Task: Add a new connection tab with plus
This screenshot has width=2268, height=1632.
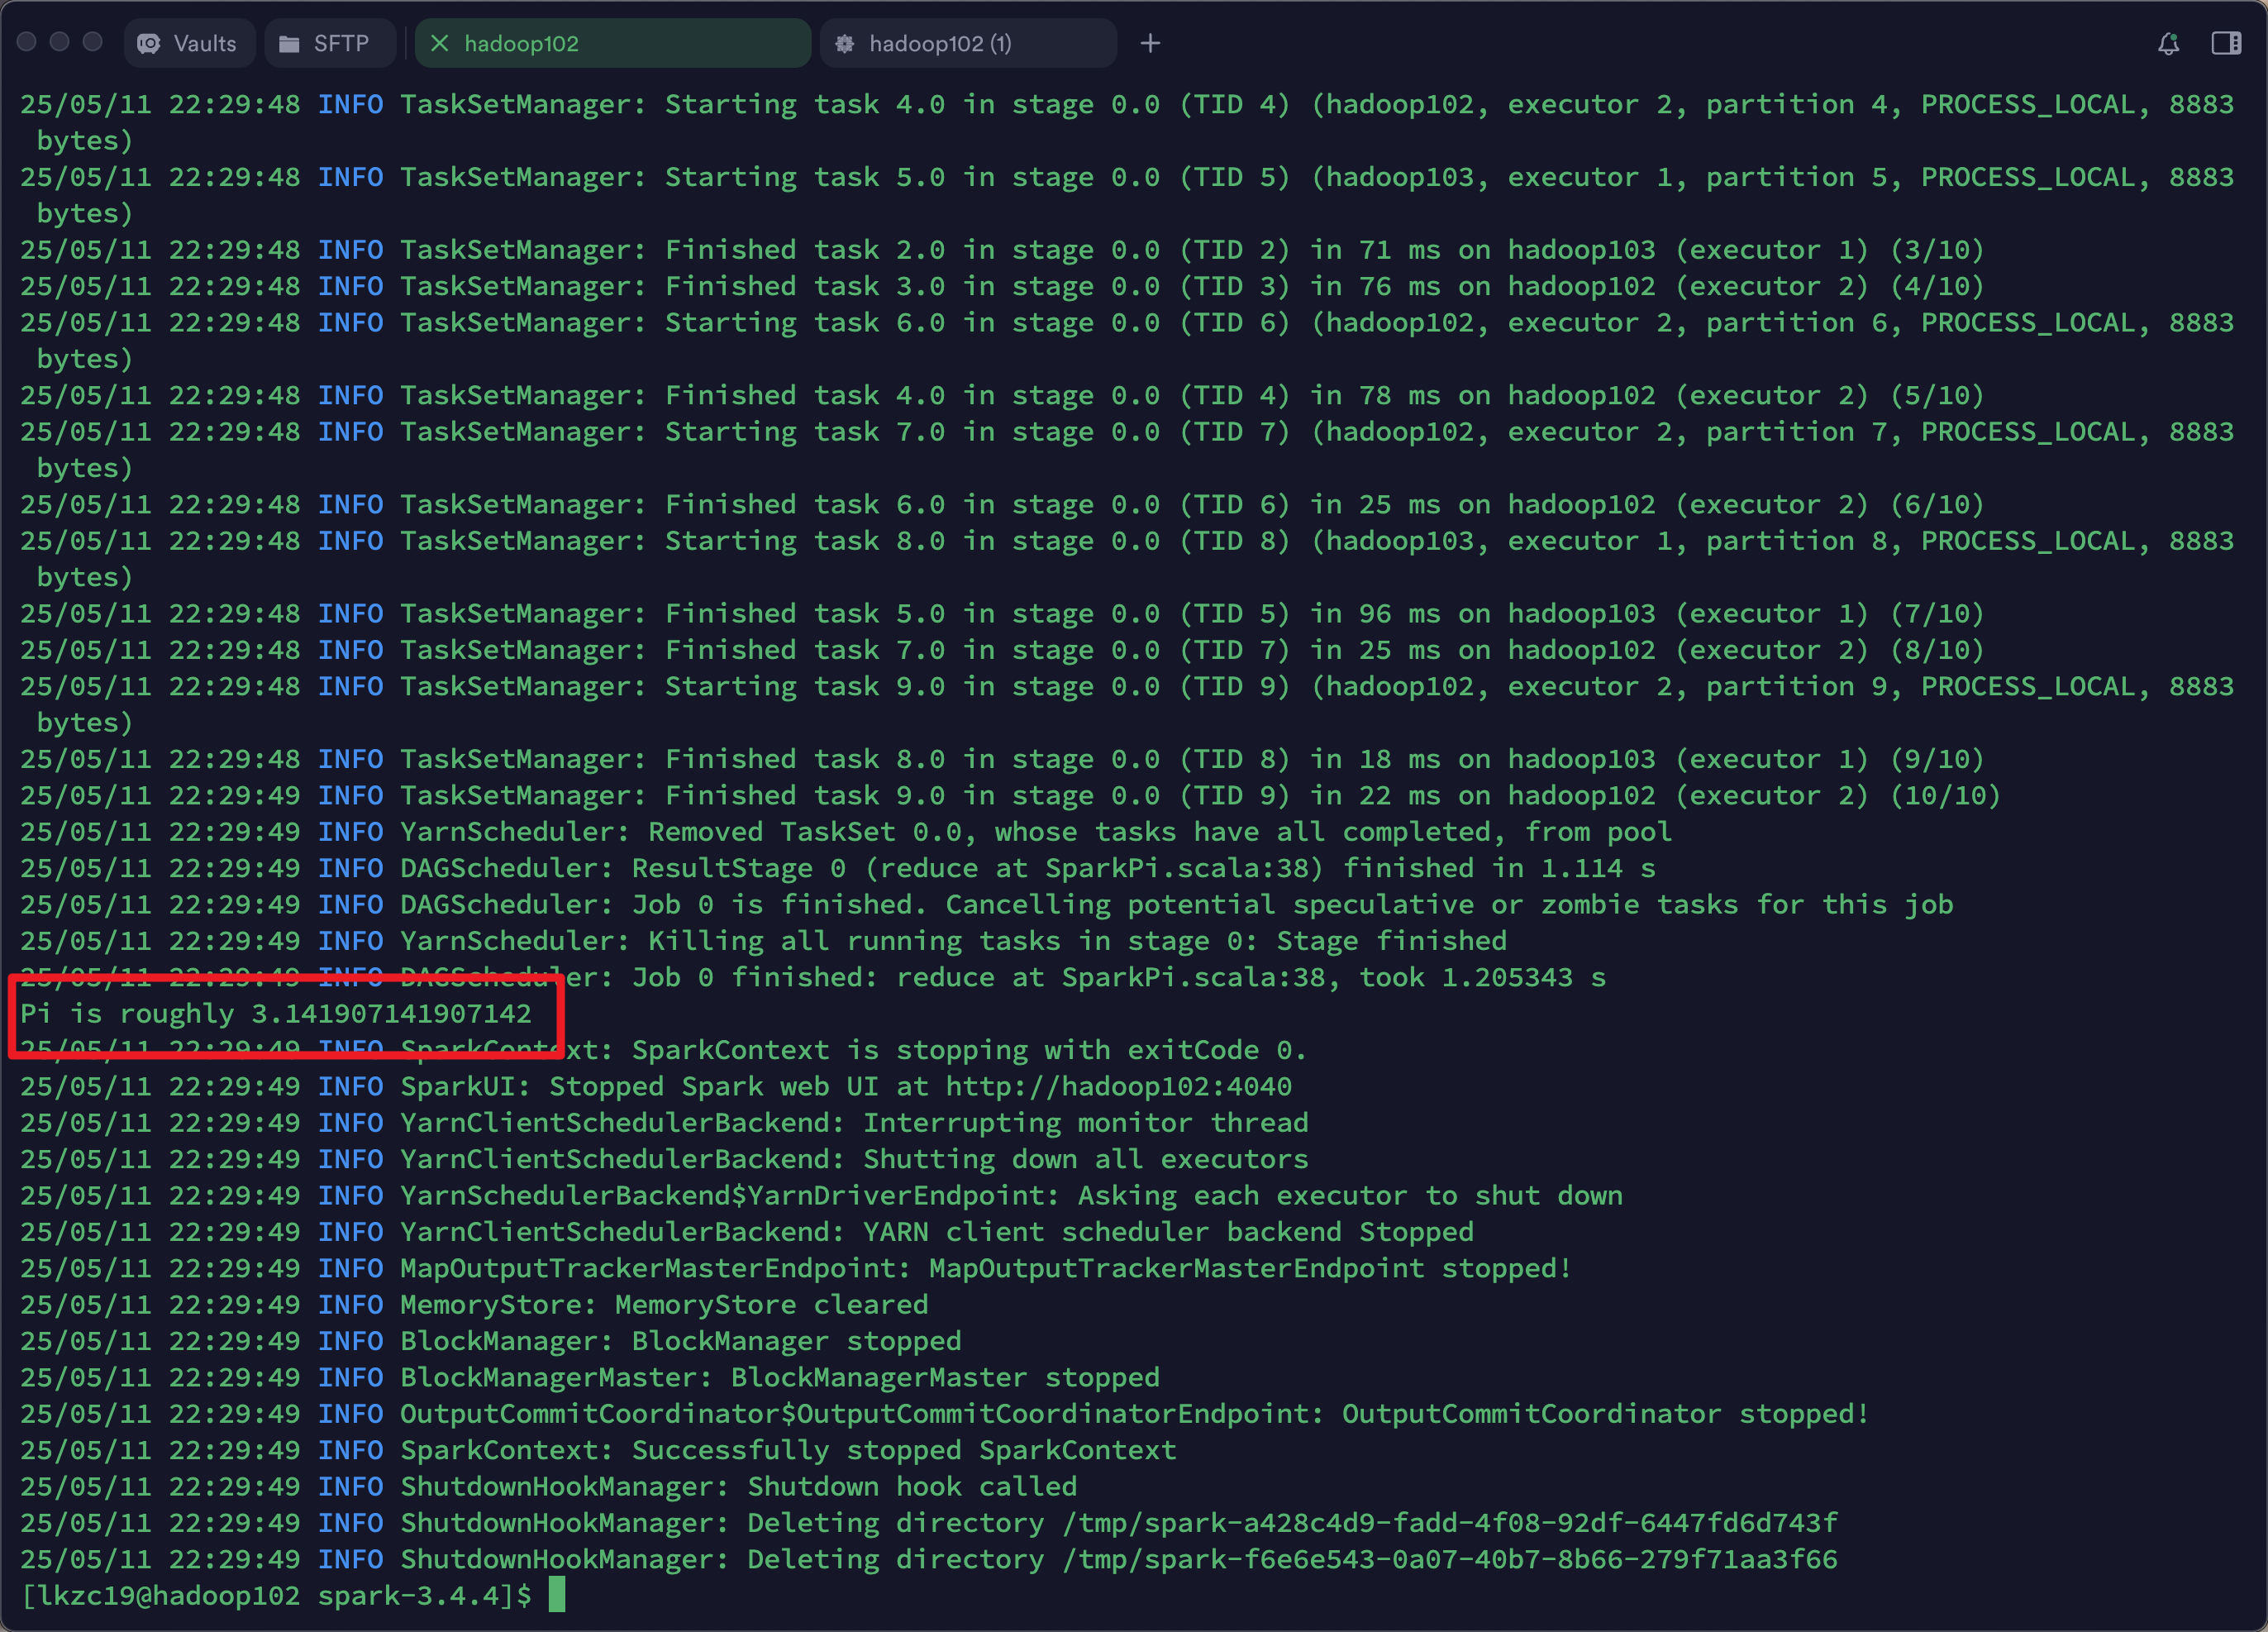Action: (x=1150, y=43)
